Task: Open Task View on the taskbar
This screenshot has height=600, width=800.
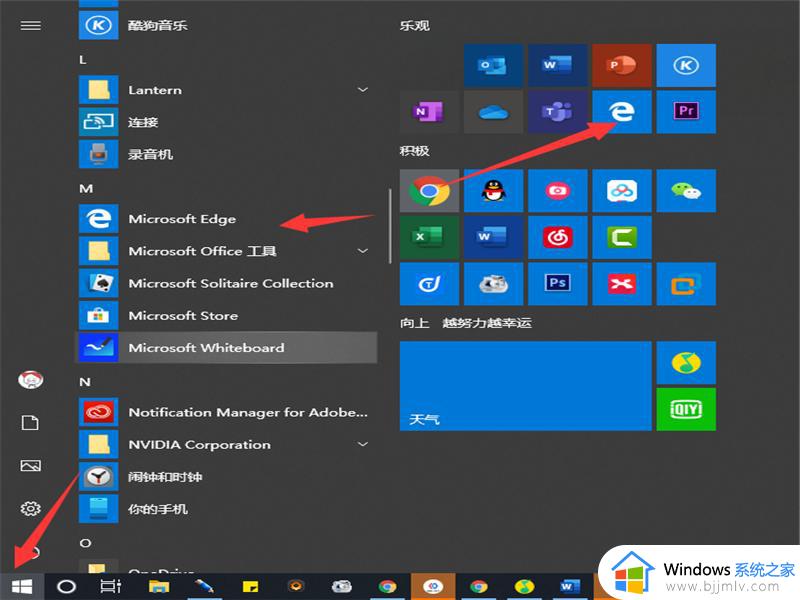Action: [x=110, y=587]
